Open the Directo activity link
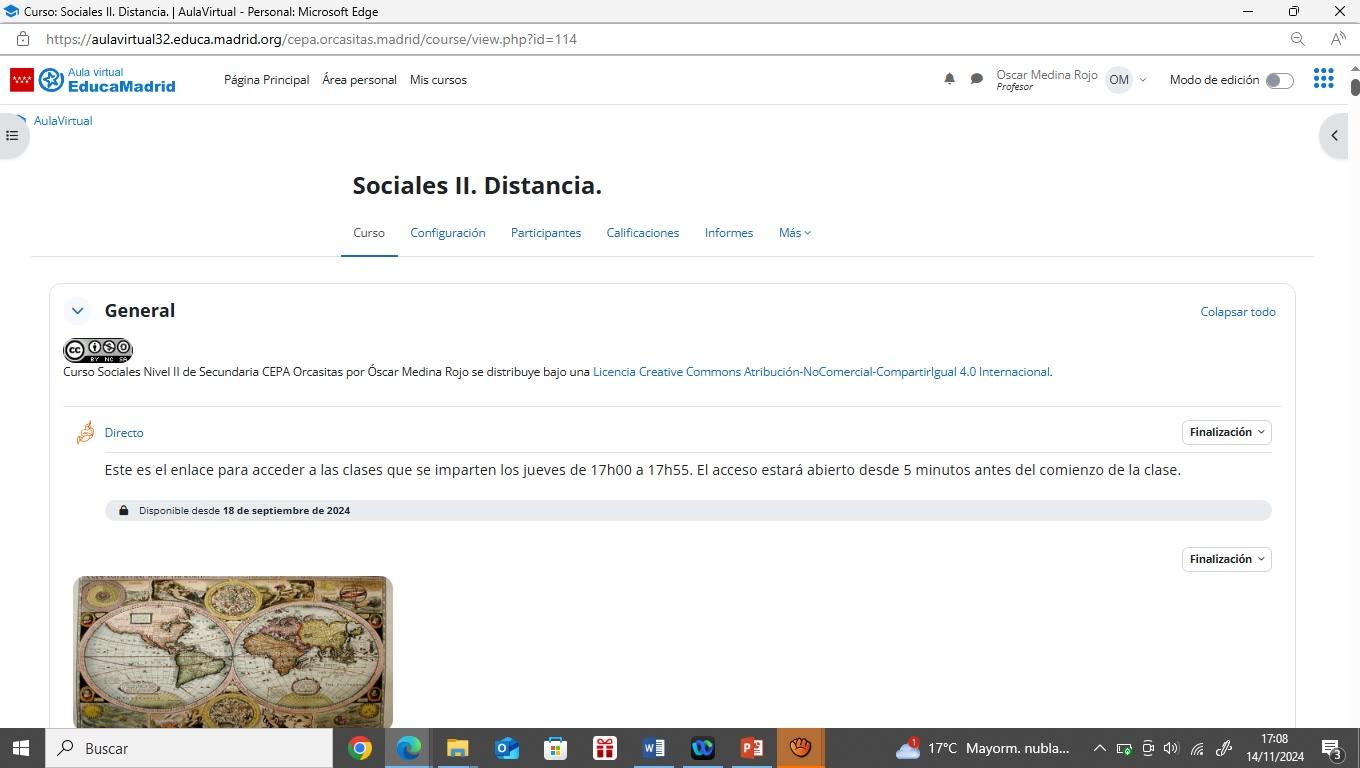This screenshot has height=768, width=1360. [x=124, y=433]
